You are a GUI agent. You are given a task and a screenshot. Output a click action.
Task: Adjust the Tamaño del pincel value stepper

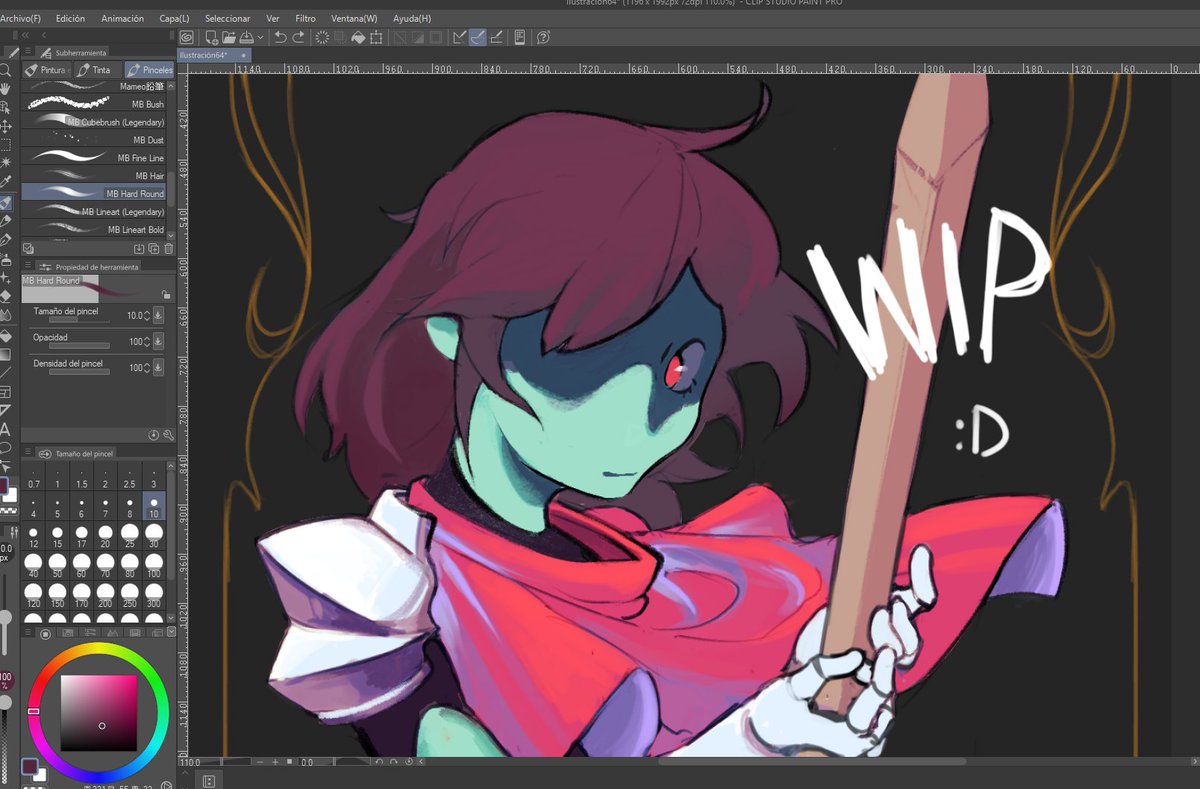click(x=147, y=315)
